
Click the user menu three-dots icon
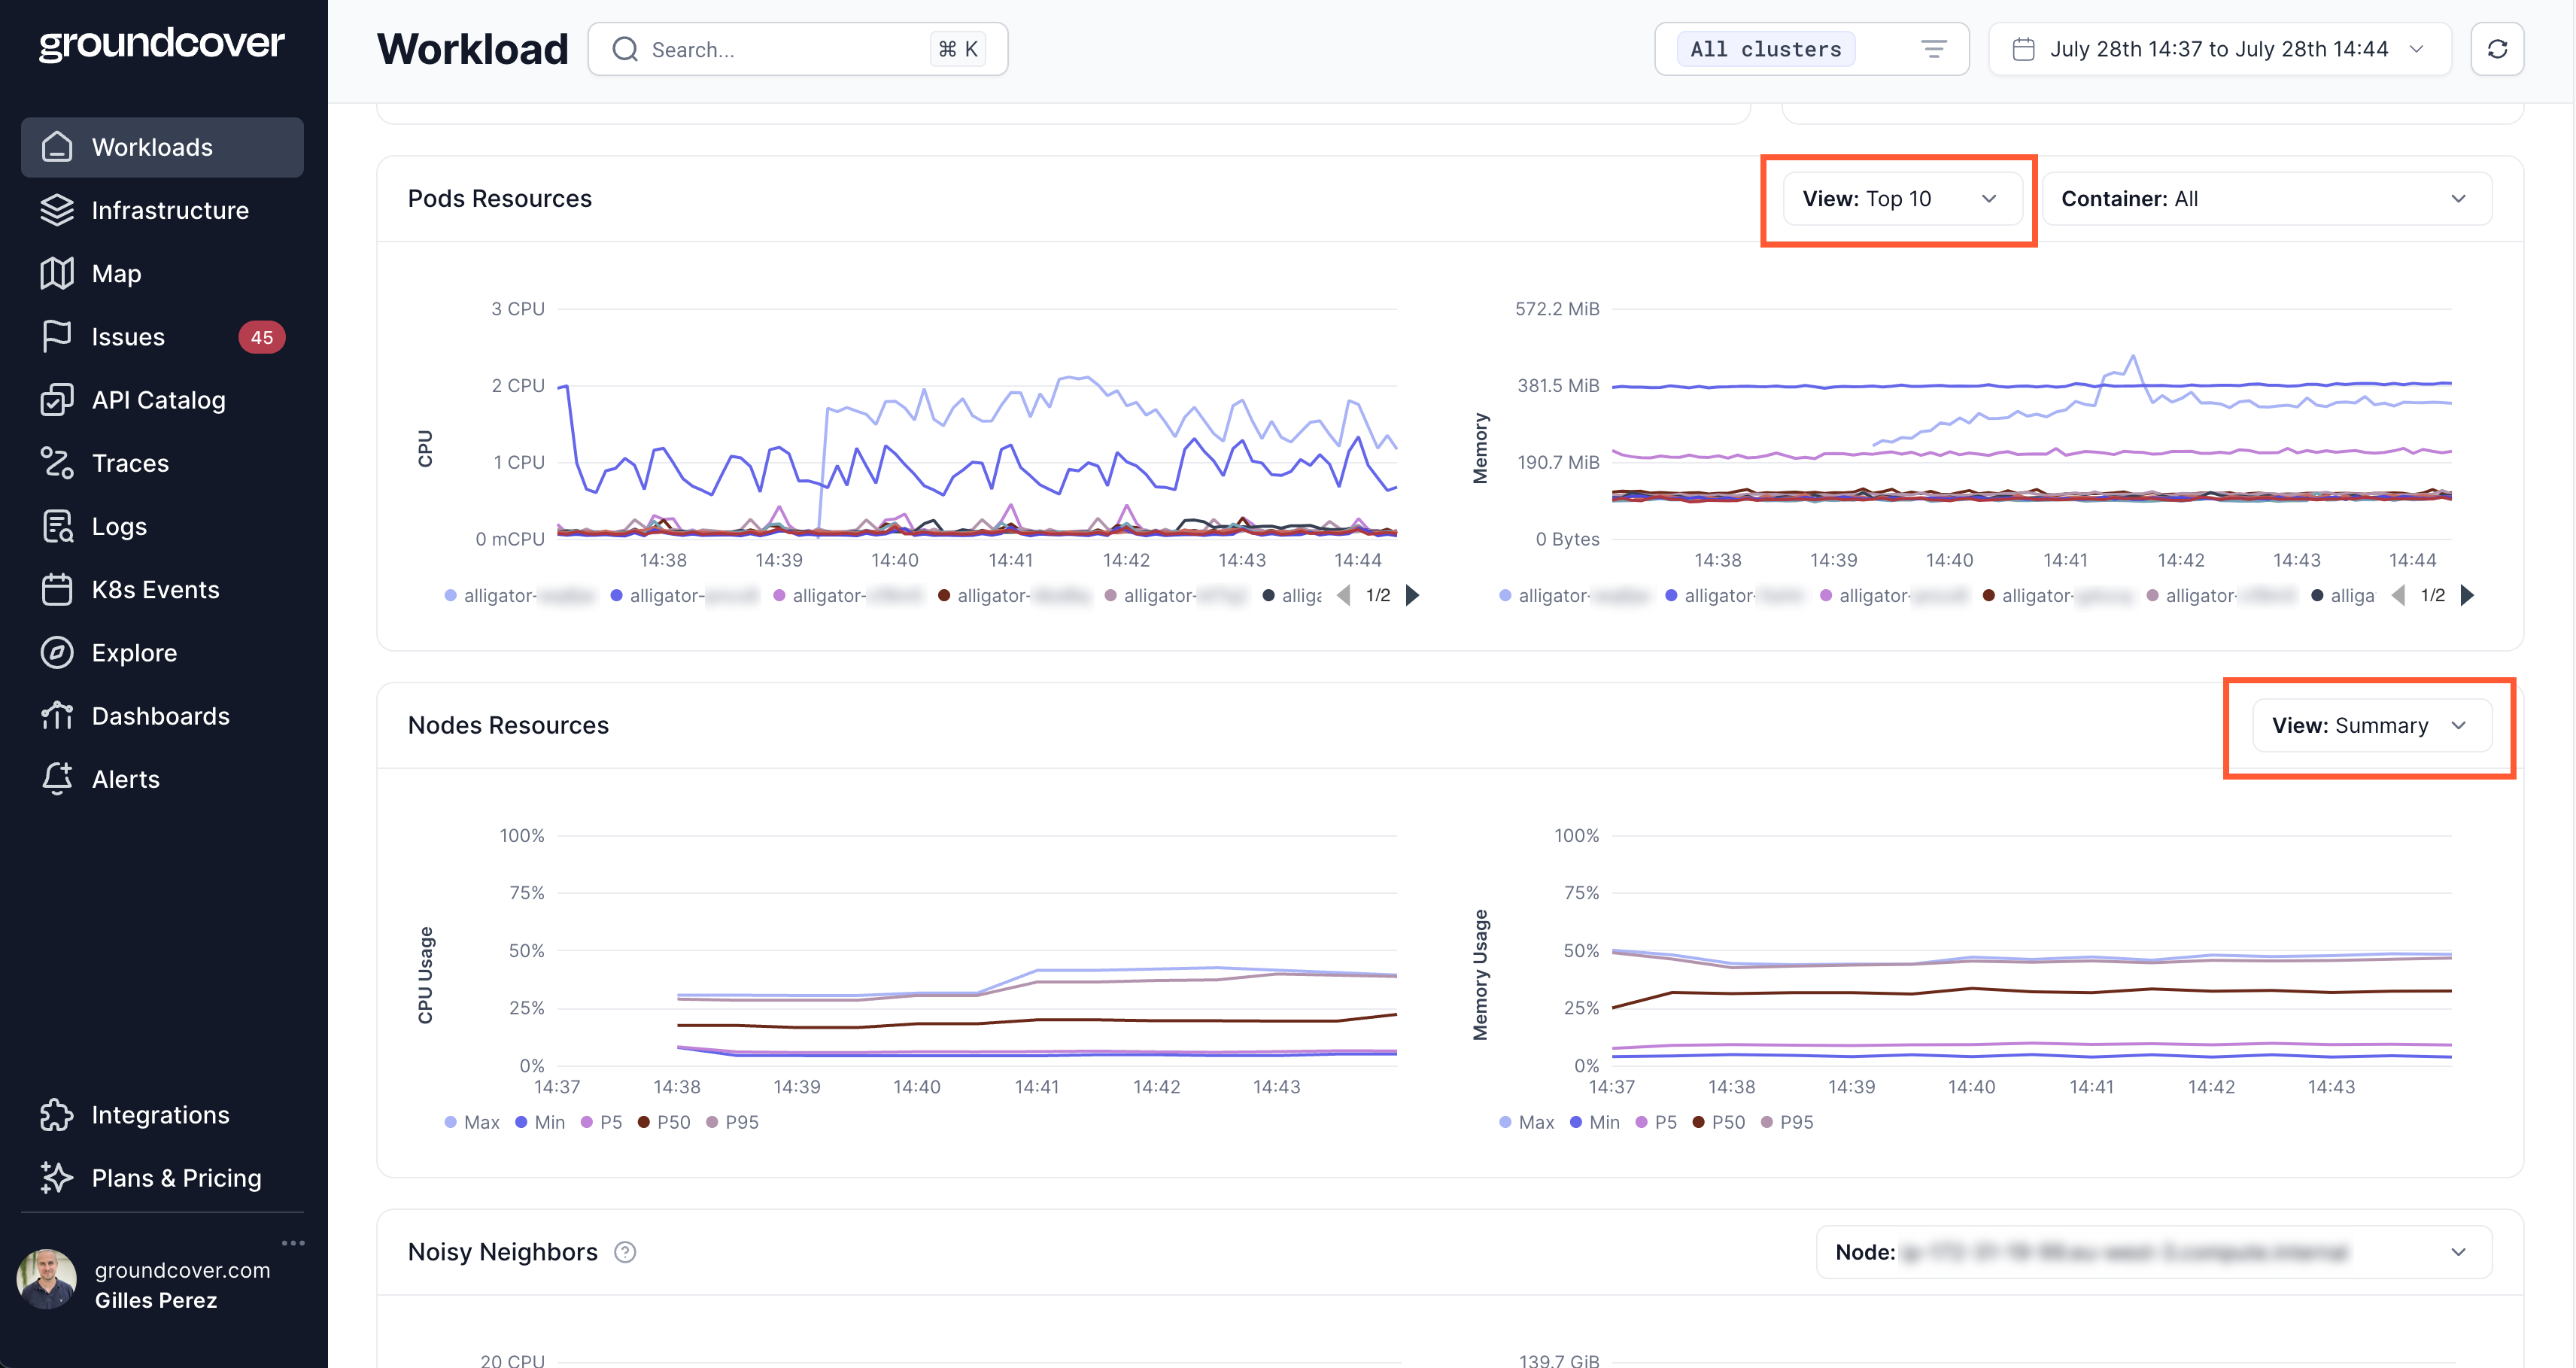(x=293, y=1243)
